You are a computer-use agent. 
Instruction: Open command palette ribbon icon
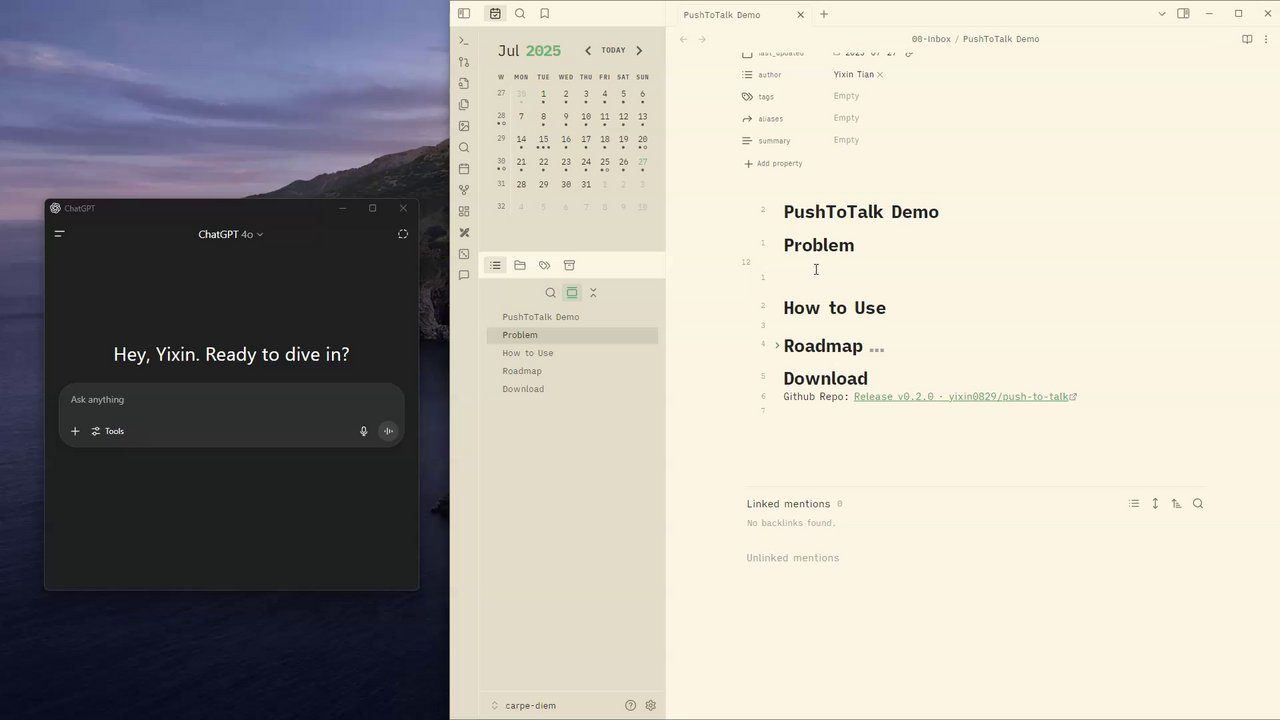coord(464,41)
